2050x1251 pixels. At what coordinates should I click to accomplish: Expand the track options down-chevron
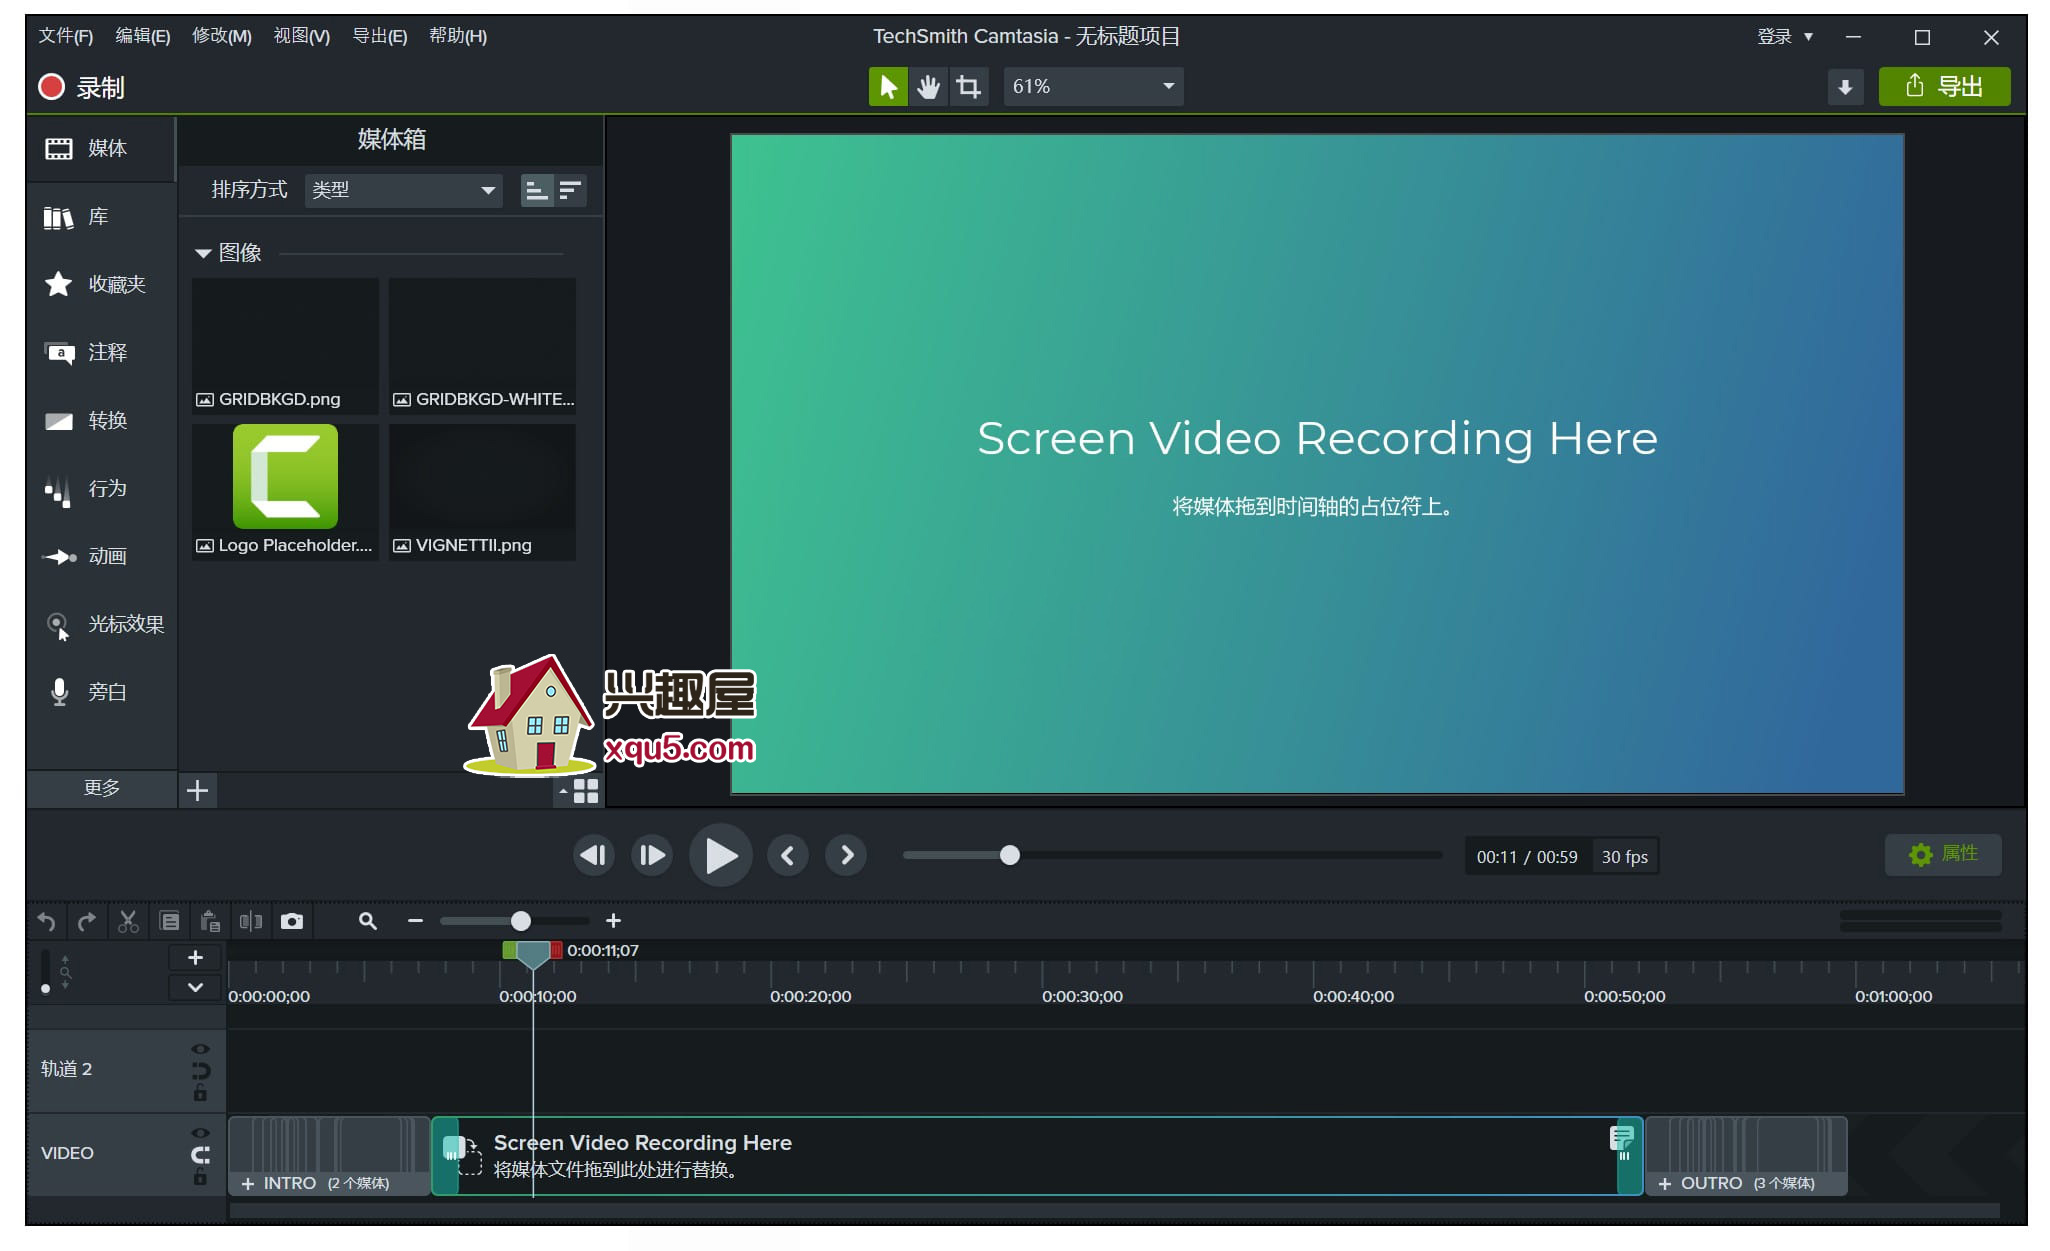point(195,987)
